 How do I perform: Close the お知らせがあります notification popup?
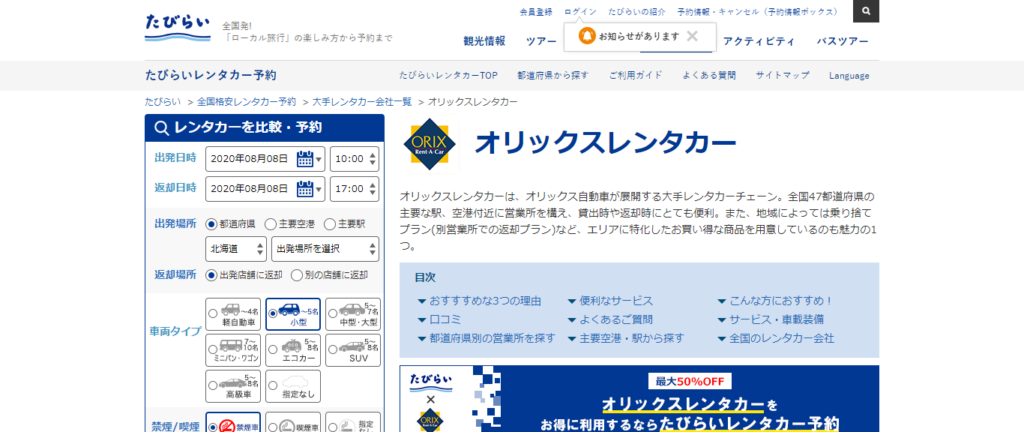[x=691, y=36]
